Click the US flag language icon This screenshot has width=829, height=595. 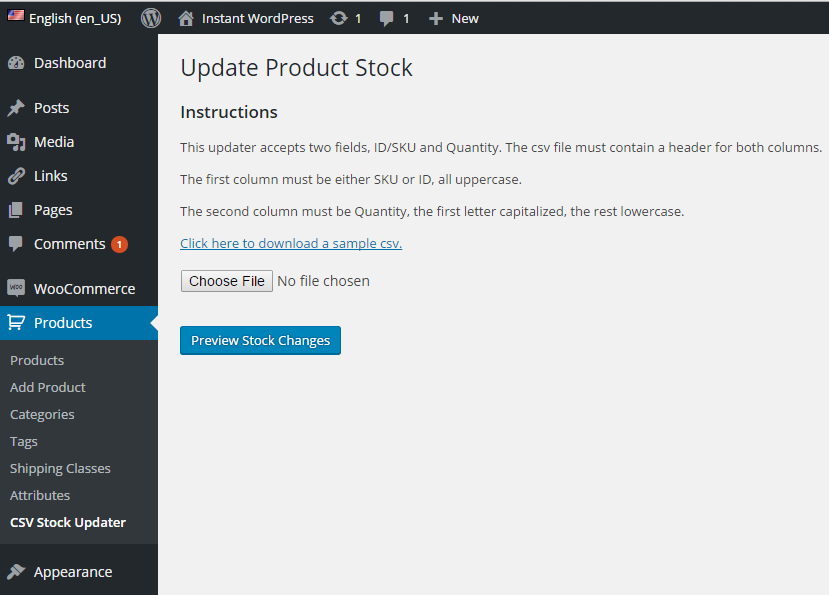tap(16, 18)
